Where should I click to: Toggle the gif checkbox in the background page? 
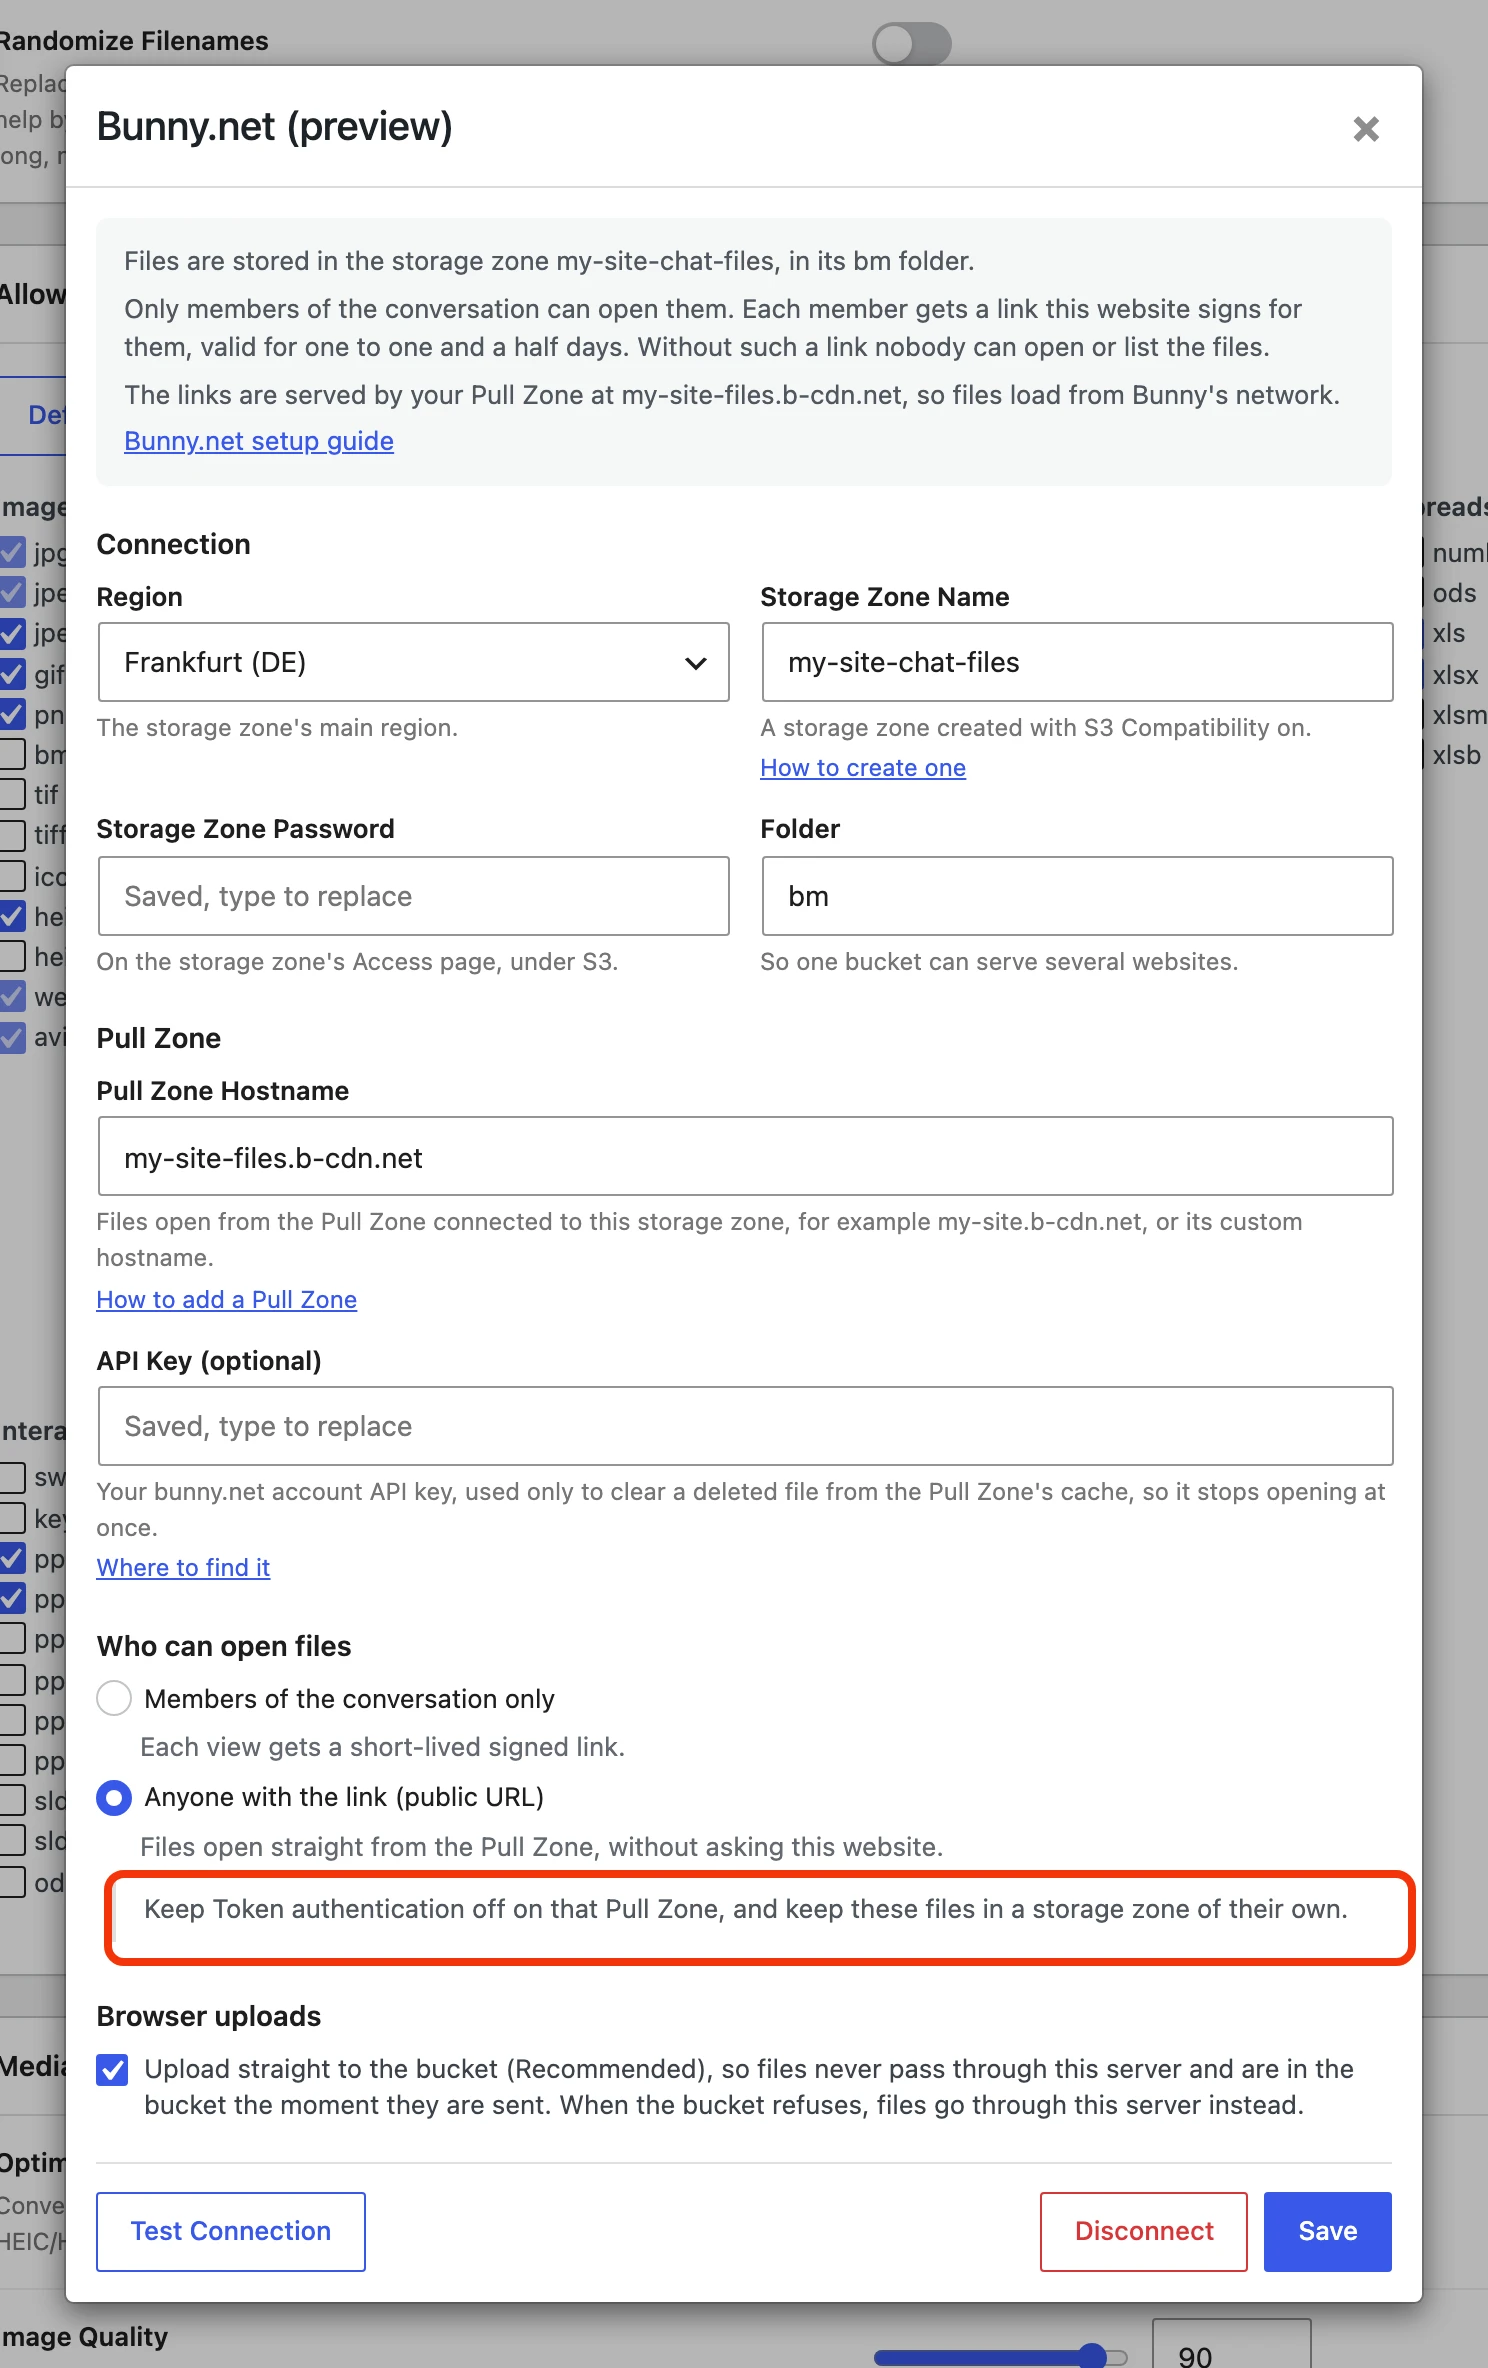pos(13,674)
